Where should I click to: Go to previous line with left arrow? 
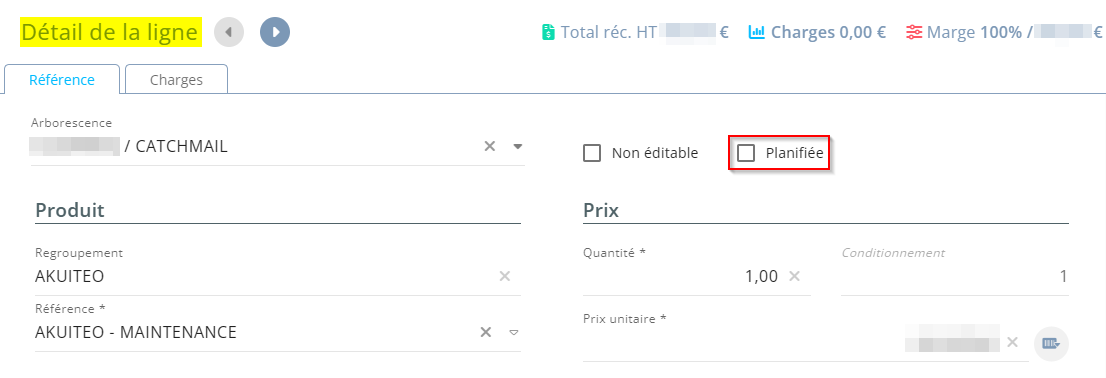pyautogui.click(x=229, y=32)
